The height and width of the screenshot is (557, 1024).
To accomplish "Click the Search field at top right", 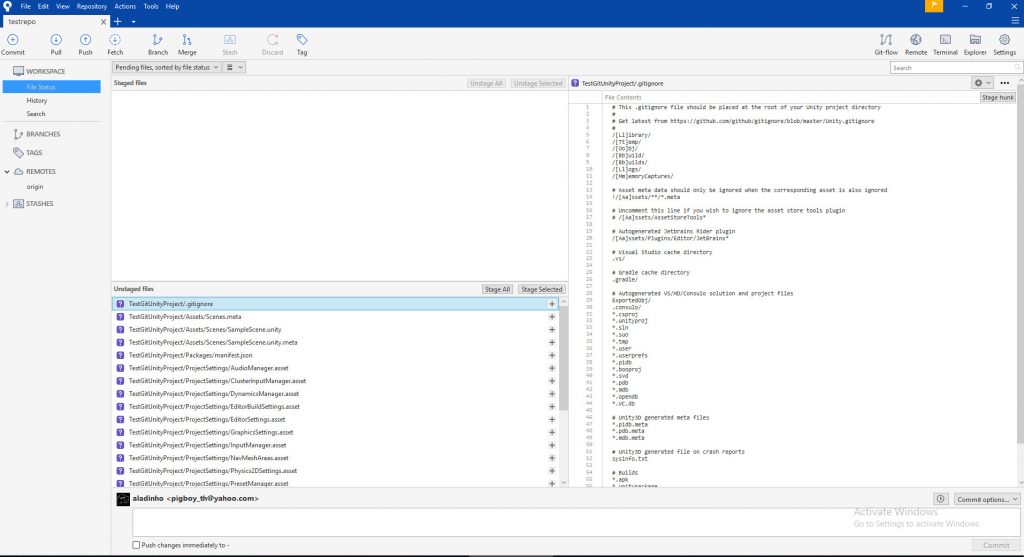I will [x=955, y=68].
